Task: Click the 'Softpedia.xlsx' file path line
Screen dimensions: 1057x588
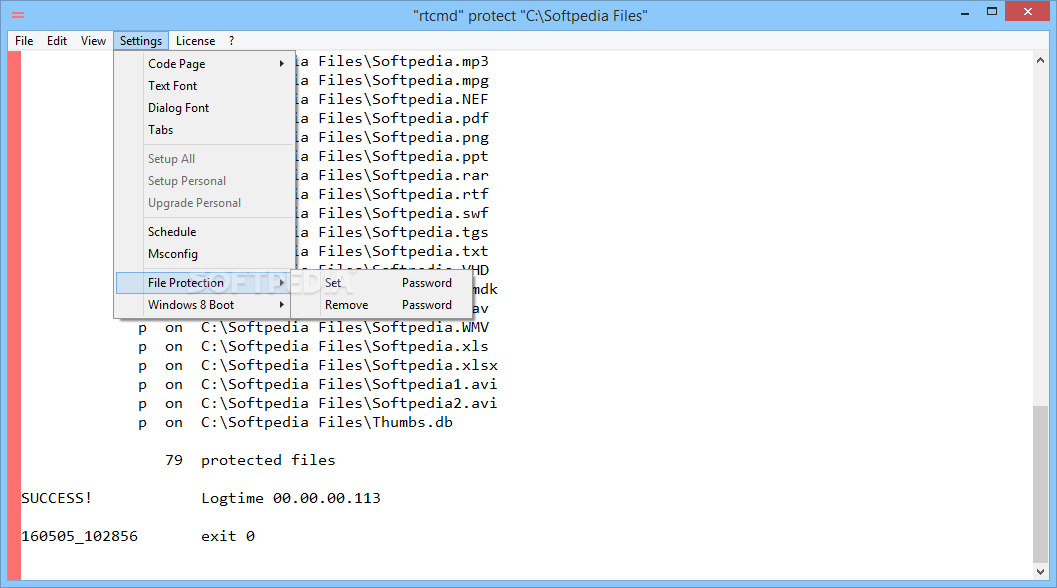Action: (349, 365)
